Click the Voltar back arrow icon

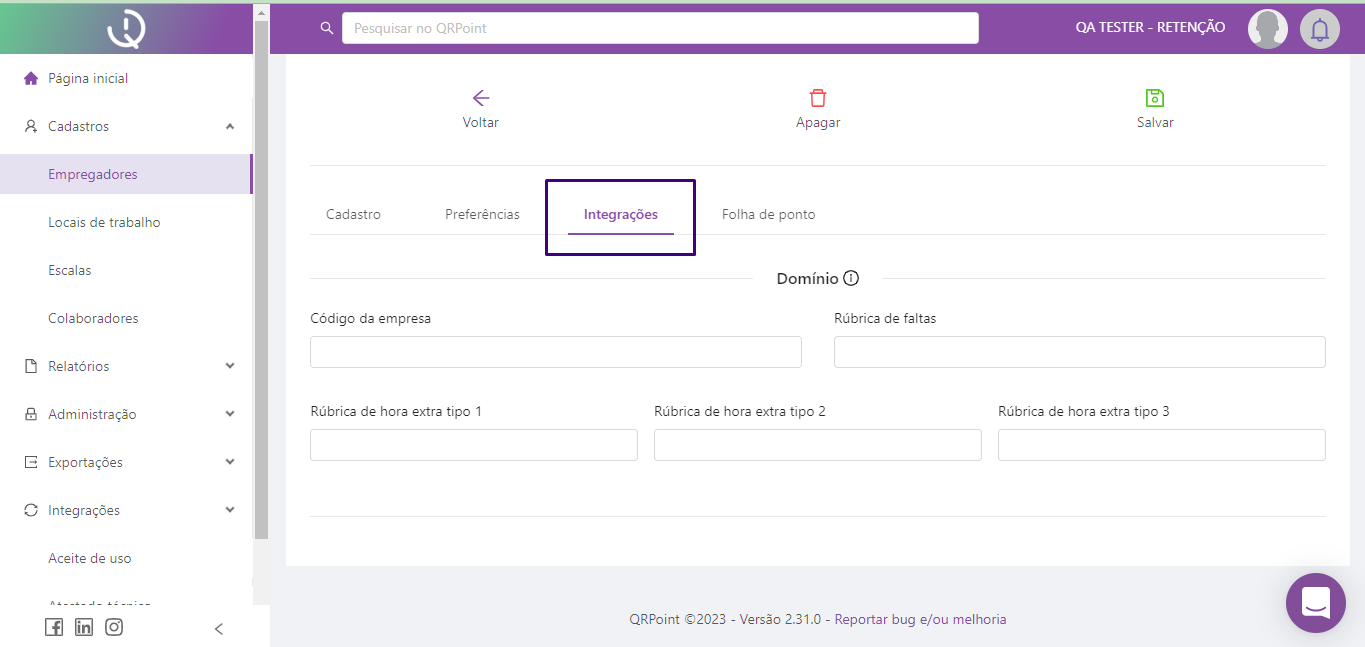click(x=480, y=98)
